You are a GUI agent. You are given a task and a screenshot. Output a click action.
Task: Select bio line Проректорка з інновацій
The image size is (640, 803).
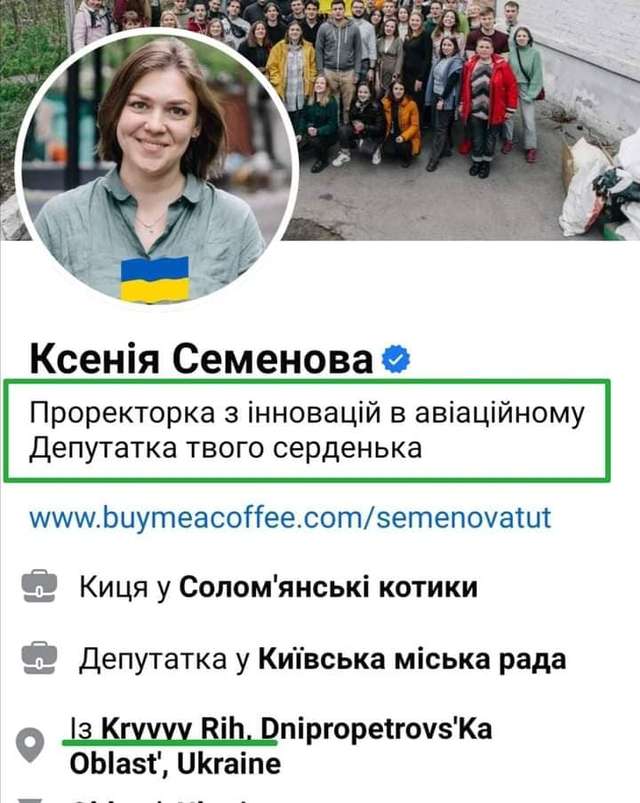click(307, 413)
